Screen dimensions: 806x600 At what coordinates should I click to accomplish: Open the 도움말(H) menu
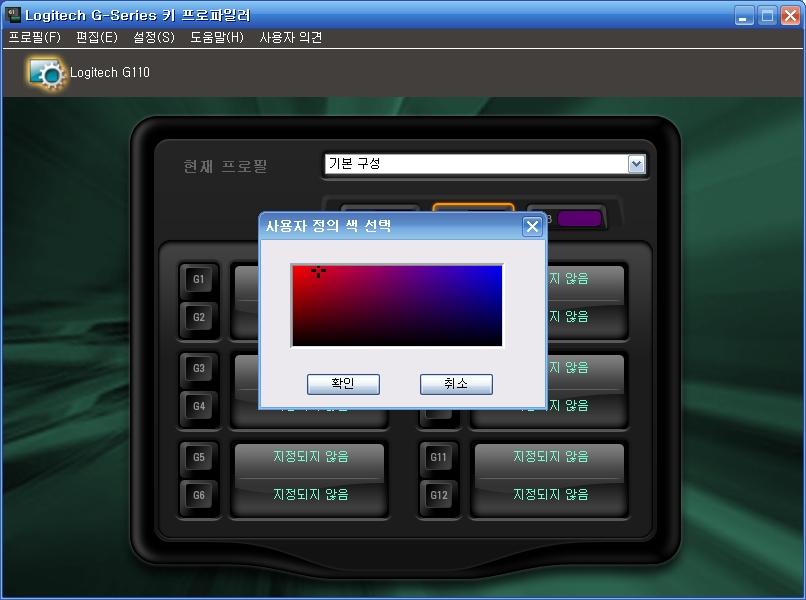point(216,38)
